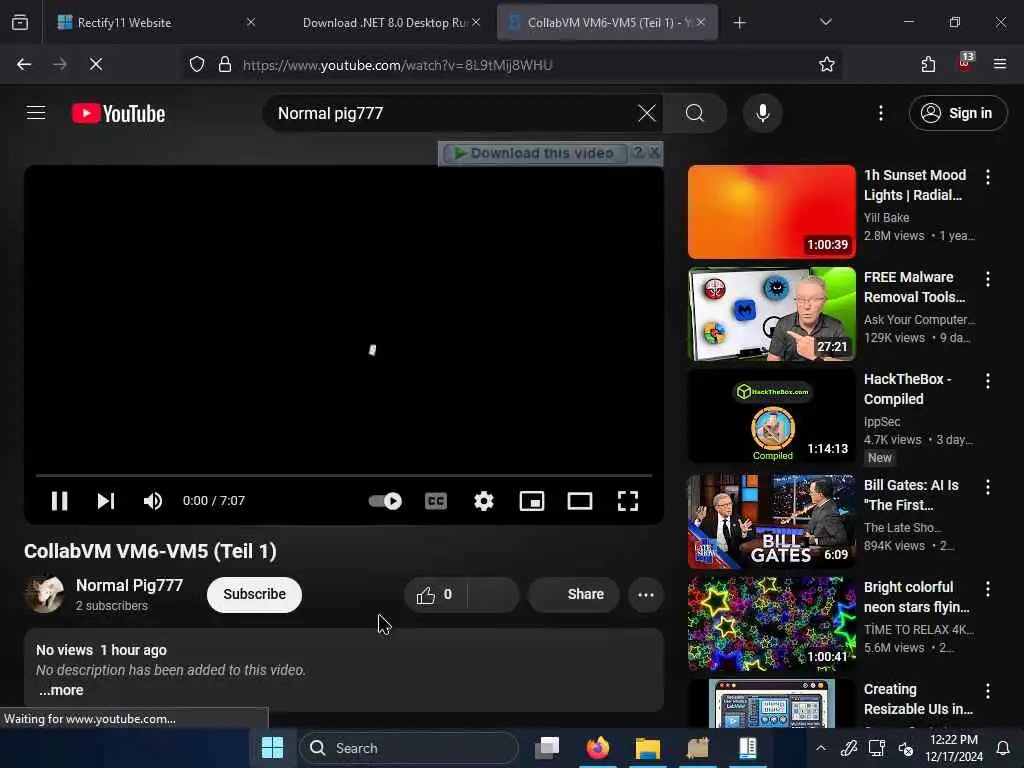This screenshot has width=1024, height=768.
Task: Open Firefox application menu
Action: point(999,64)
